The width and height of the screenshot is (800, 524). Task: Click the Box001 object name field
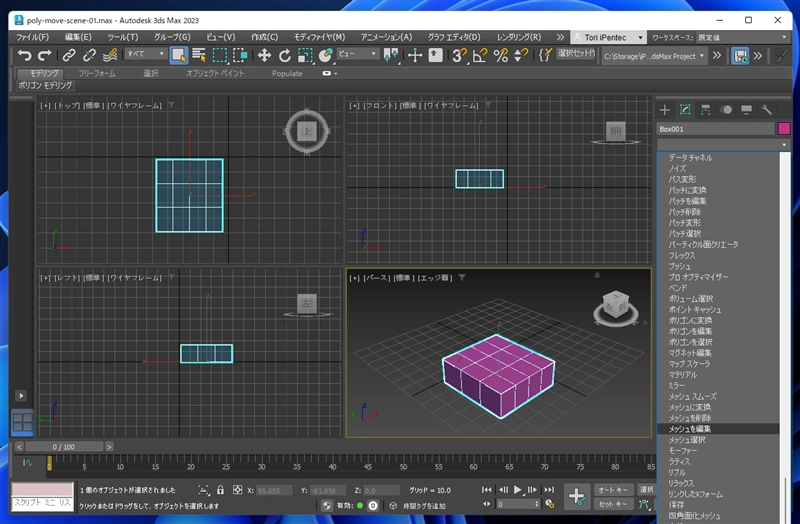(716, 129)
